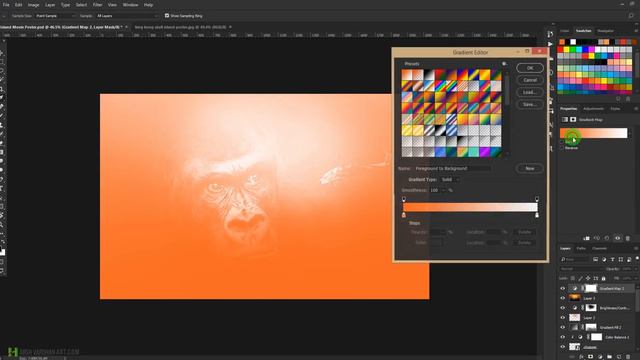
Task: Click the gradient map adjustment icon in Properties
Action: (565, 120)
